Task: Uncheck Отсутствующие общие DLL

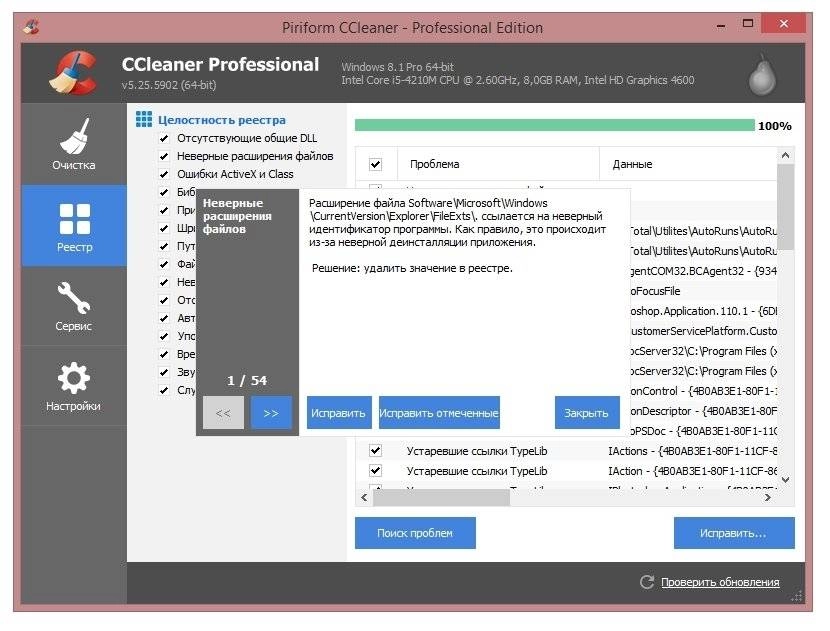Action: tap(164, 139)
